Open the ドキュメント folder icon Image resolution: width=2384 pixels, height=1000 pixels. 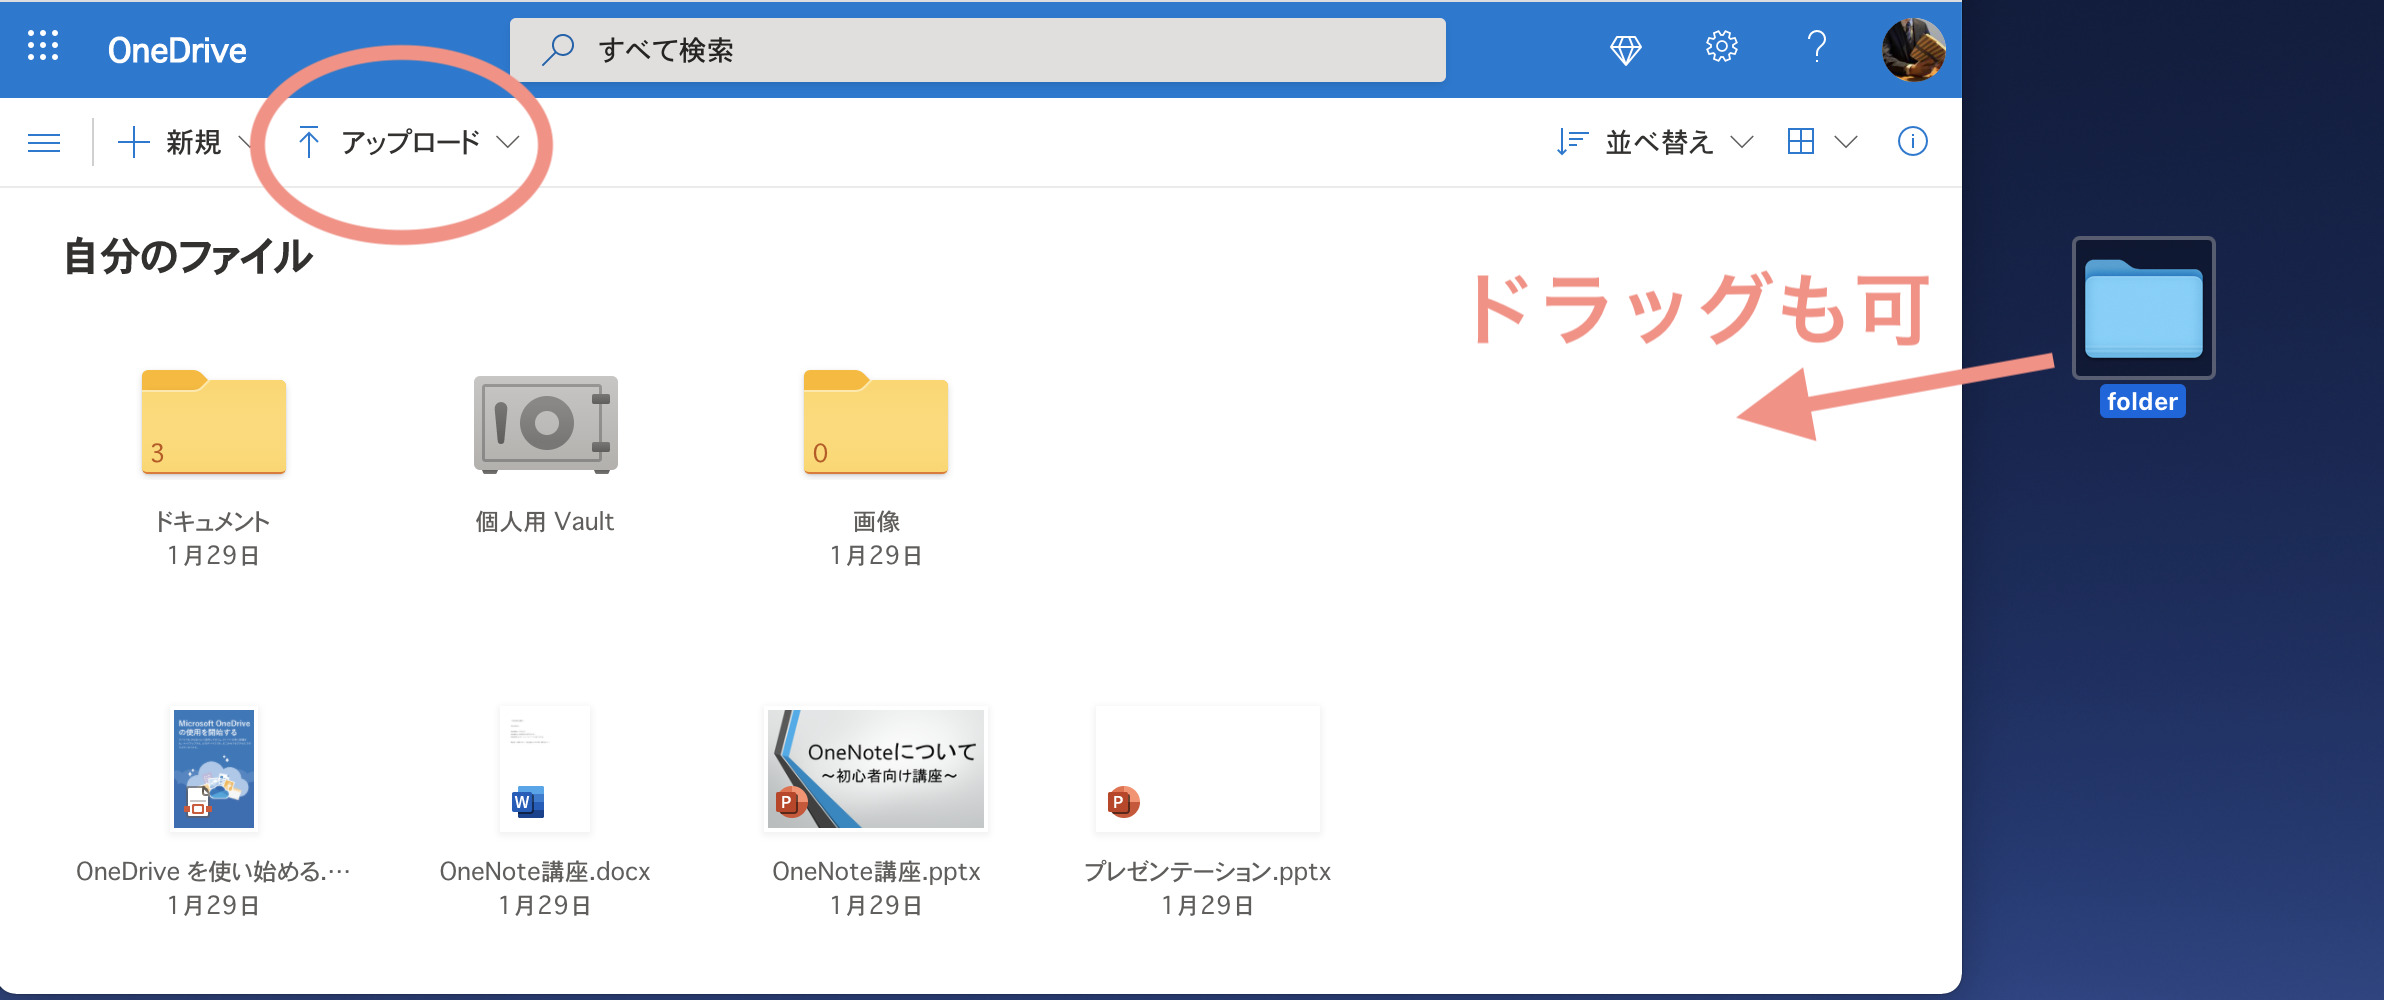(x=214, y=422)
